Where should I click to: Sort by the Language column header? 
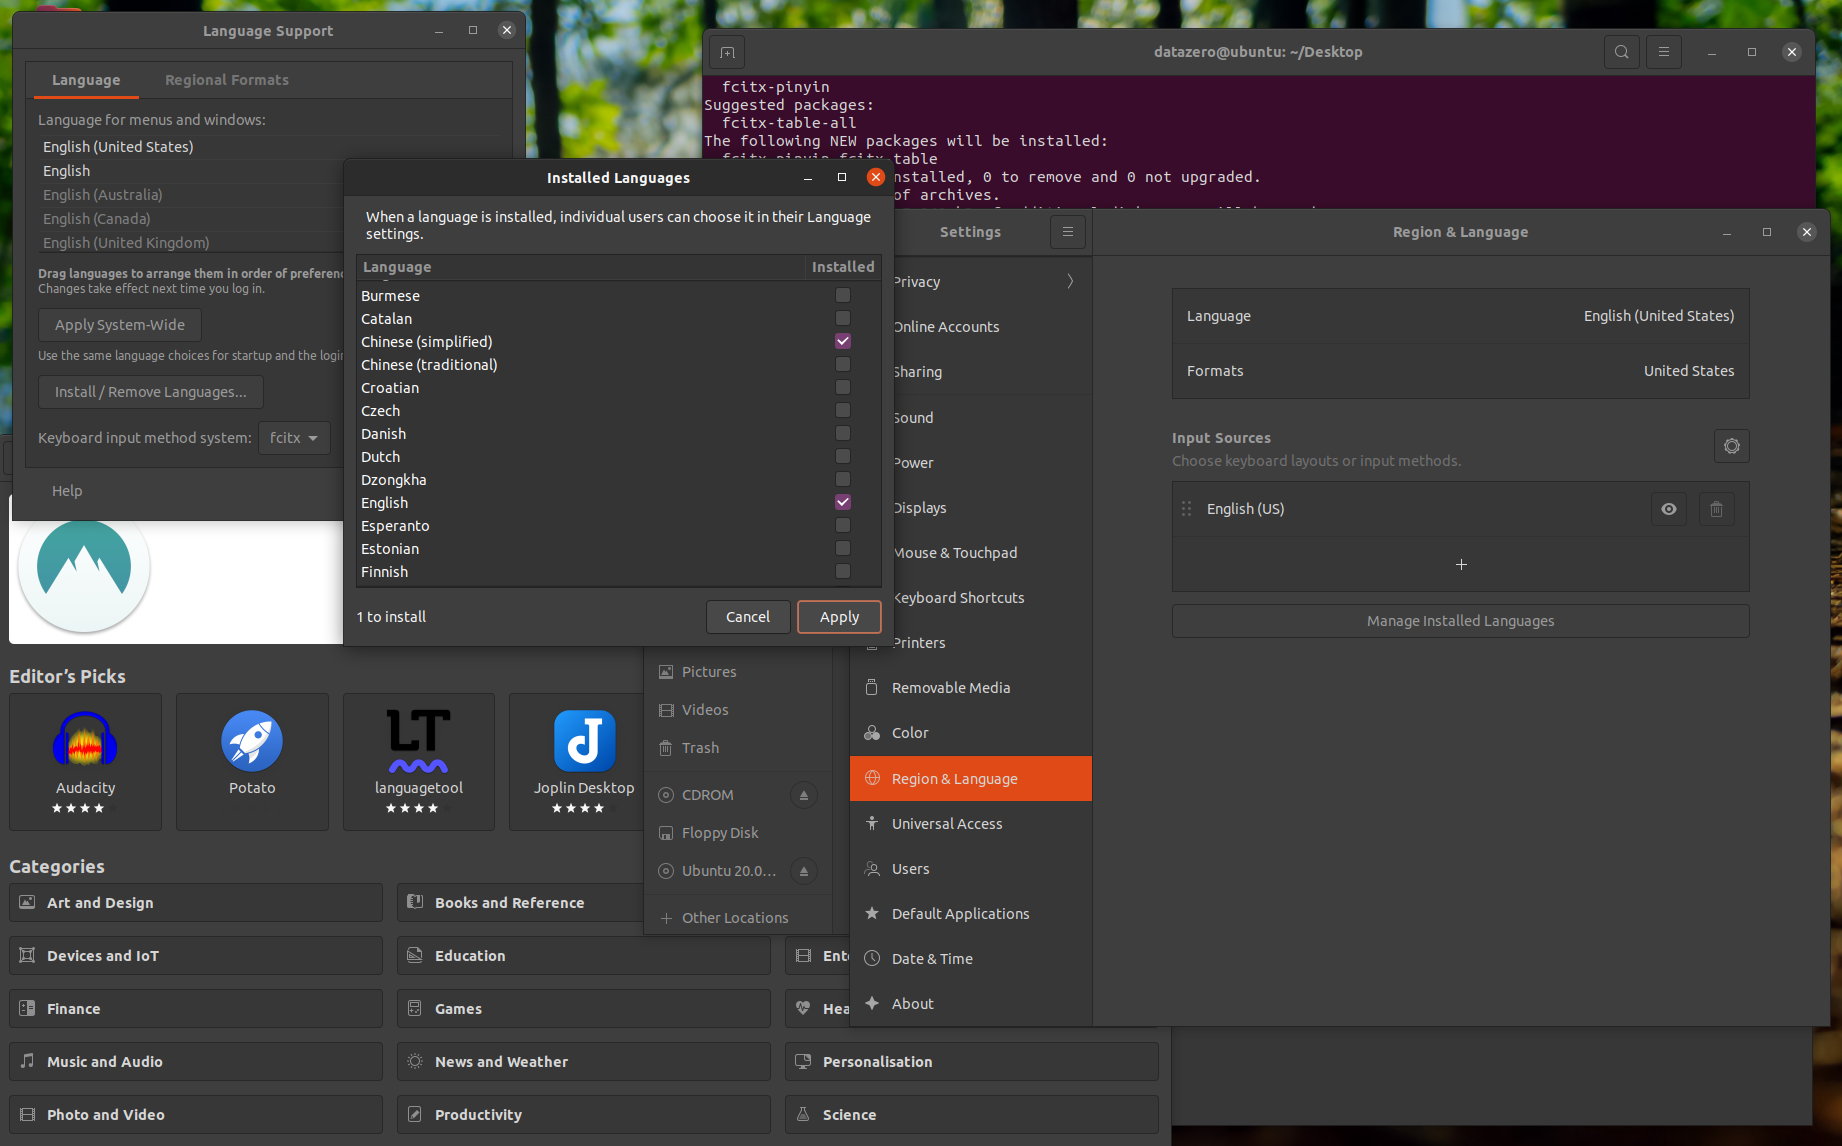[581, 267]
